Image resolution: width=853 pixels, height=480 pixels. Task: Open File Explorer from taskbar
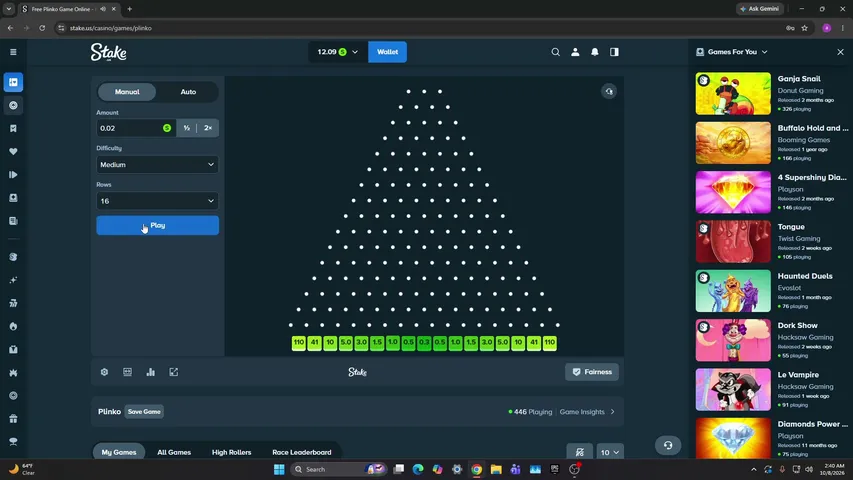click(496, 469)
